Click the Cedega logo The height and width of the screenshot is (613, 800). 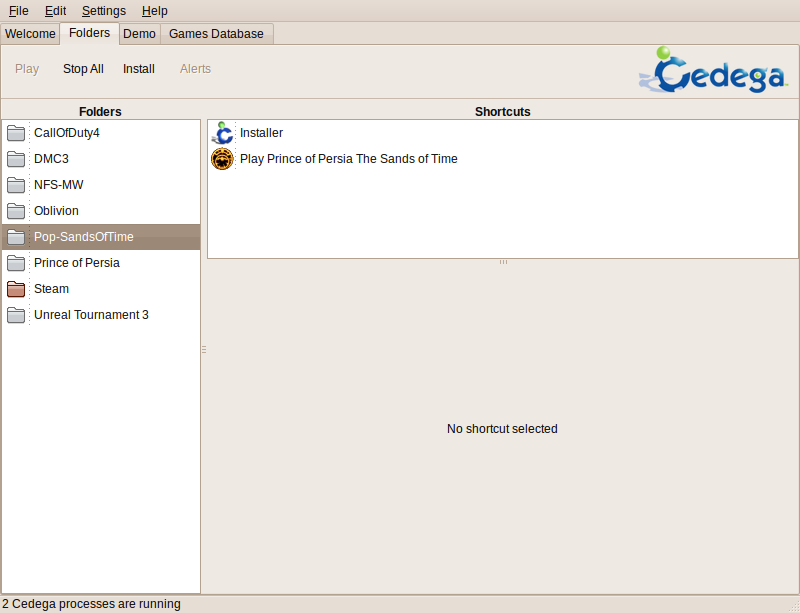tap(713, 70)
